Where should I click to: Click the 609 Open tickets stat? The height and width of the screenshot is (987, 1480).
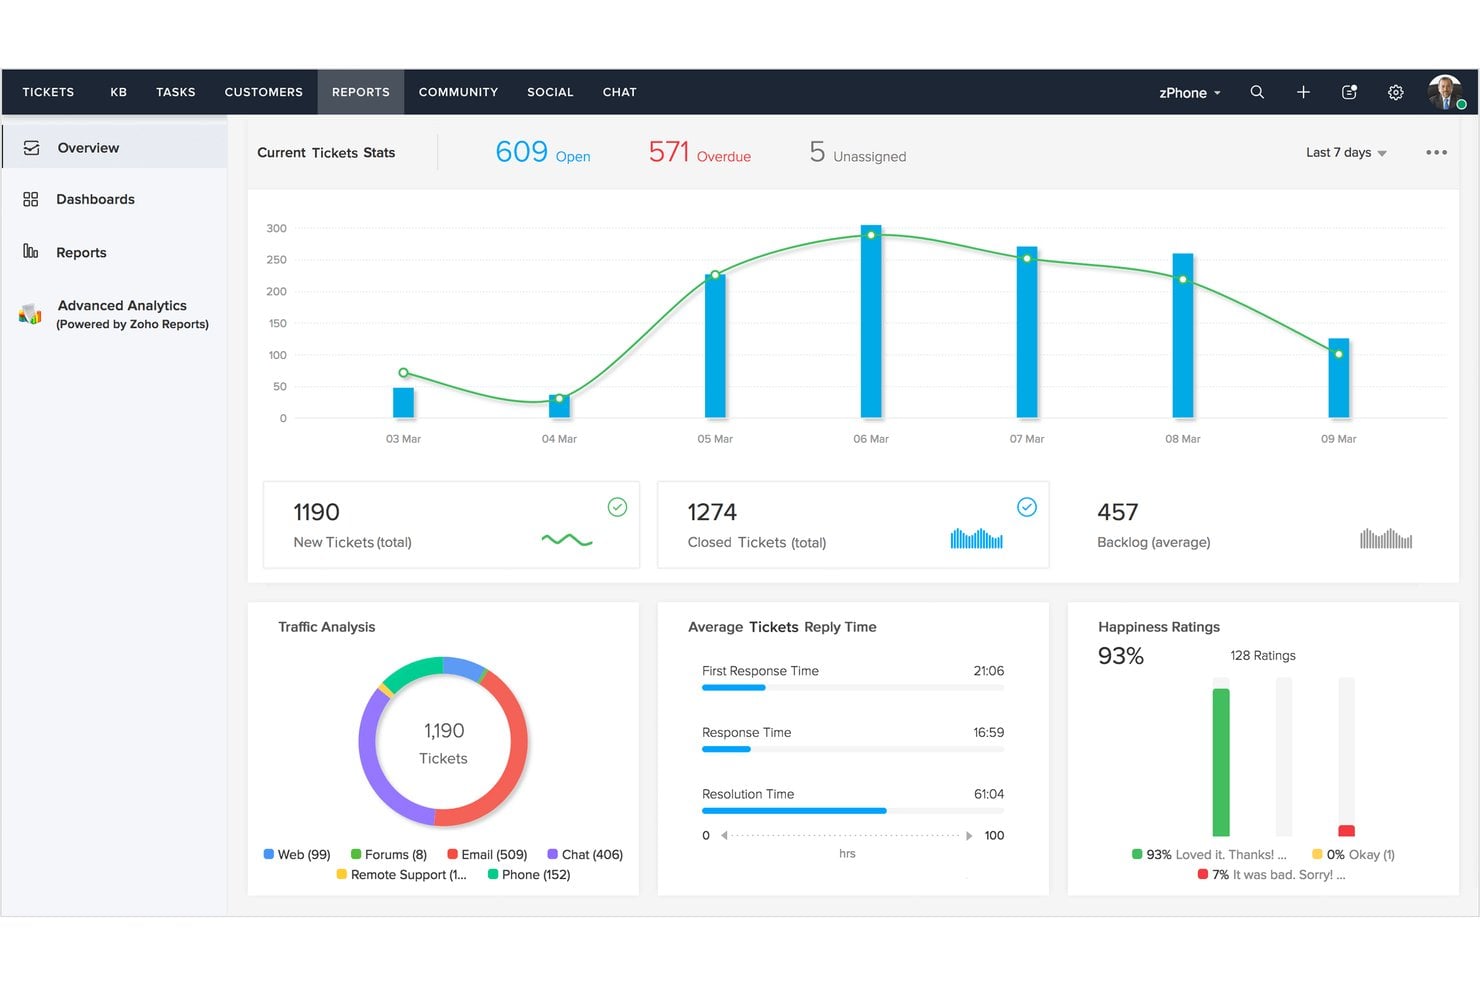543,152
